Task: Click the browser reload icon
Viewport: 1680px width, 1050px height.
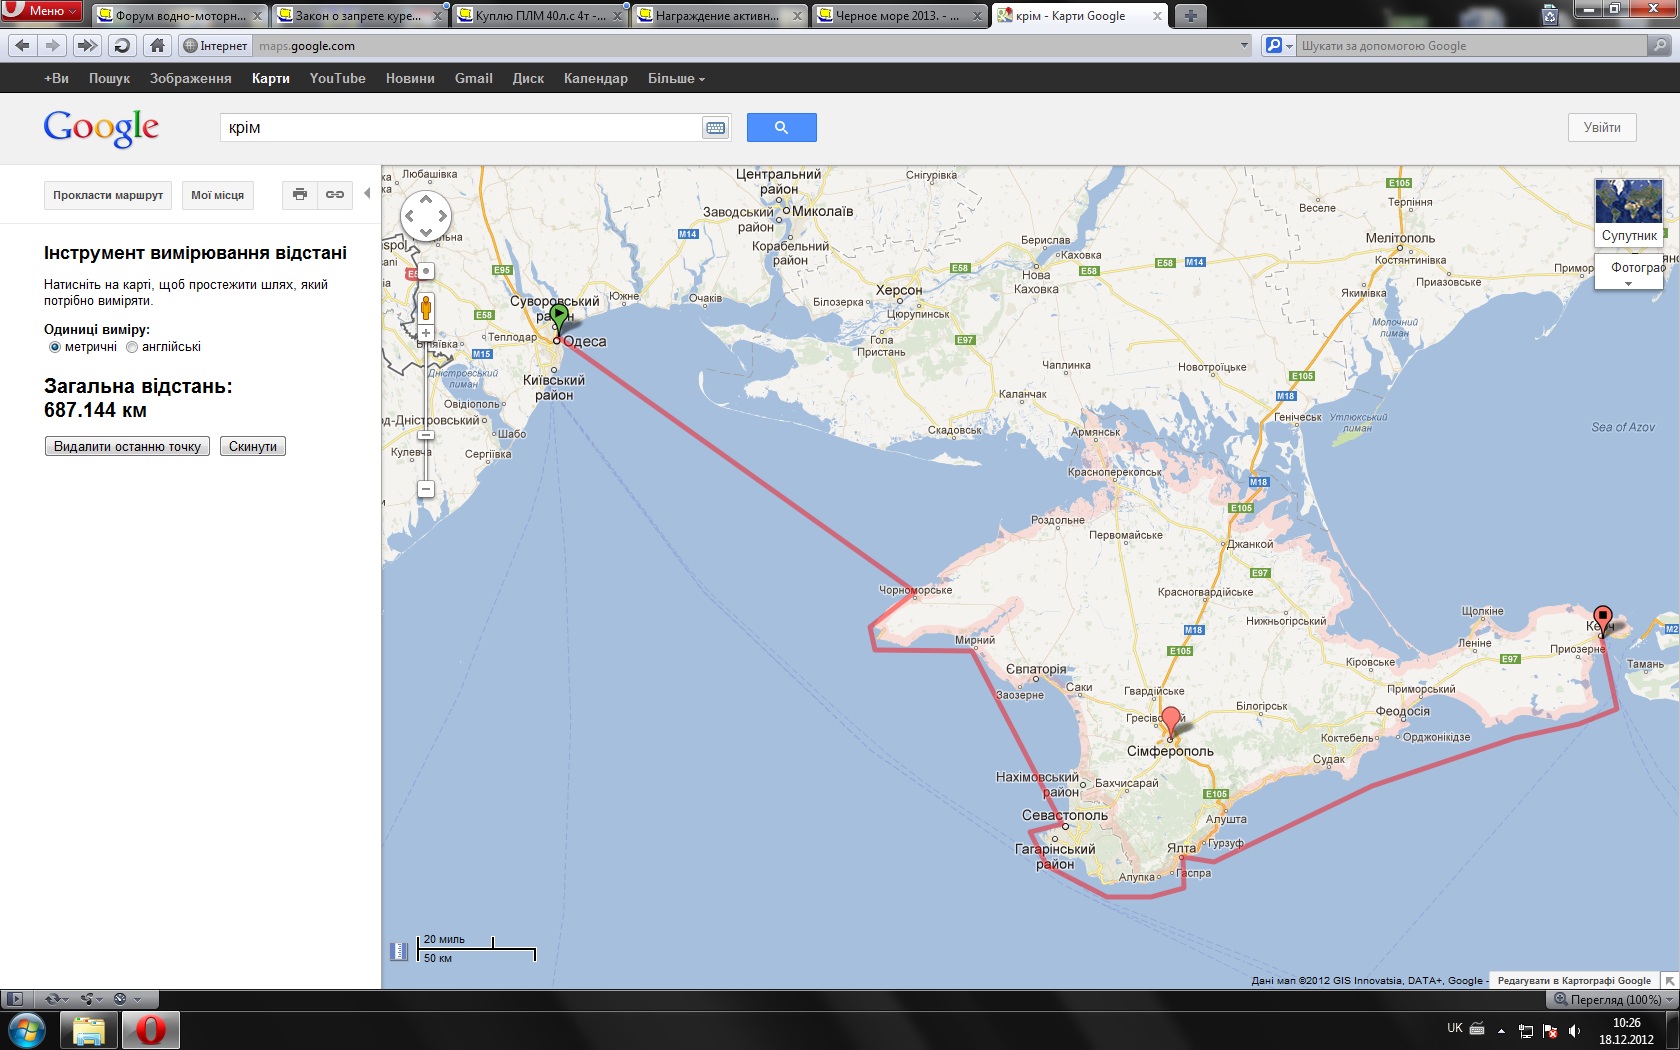Action: pos(122,45)
